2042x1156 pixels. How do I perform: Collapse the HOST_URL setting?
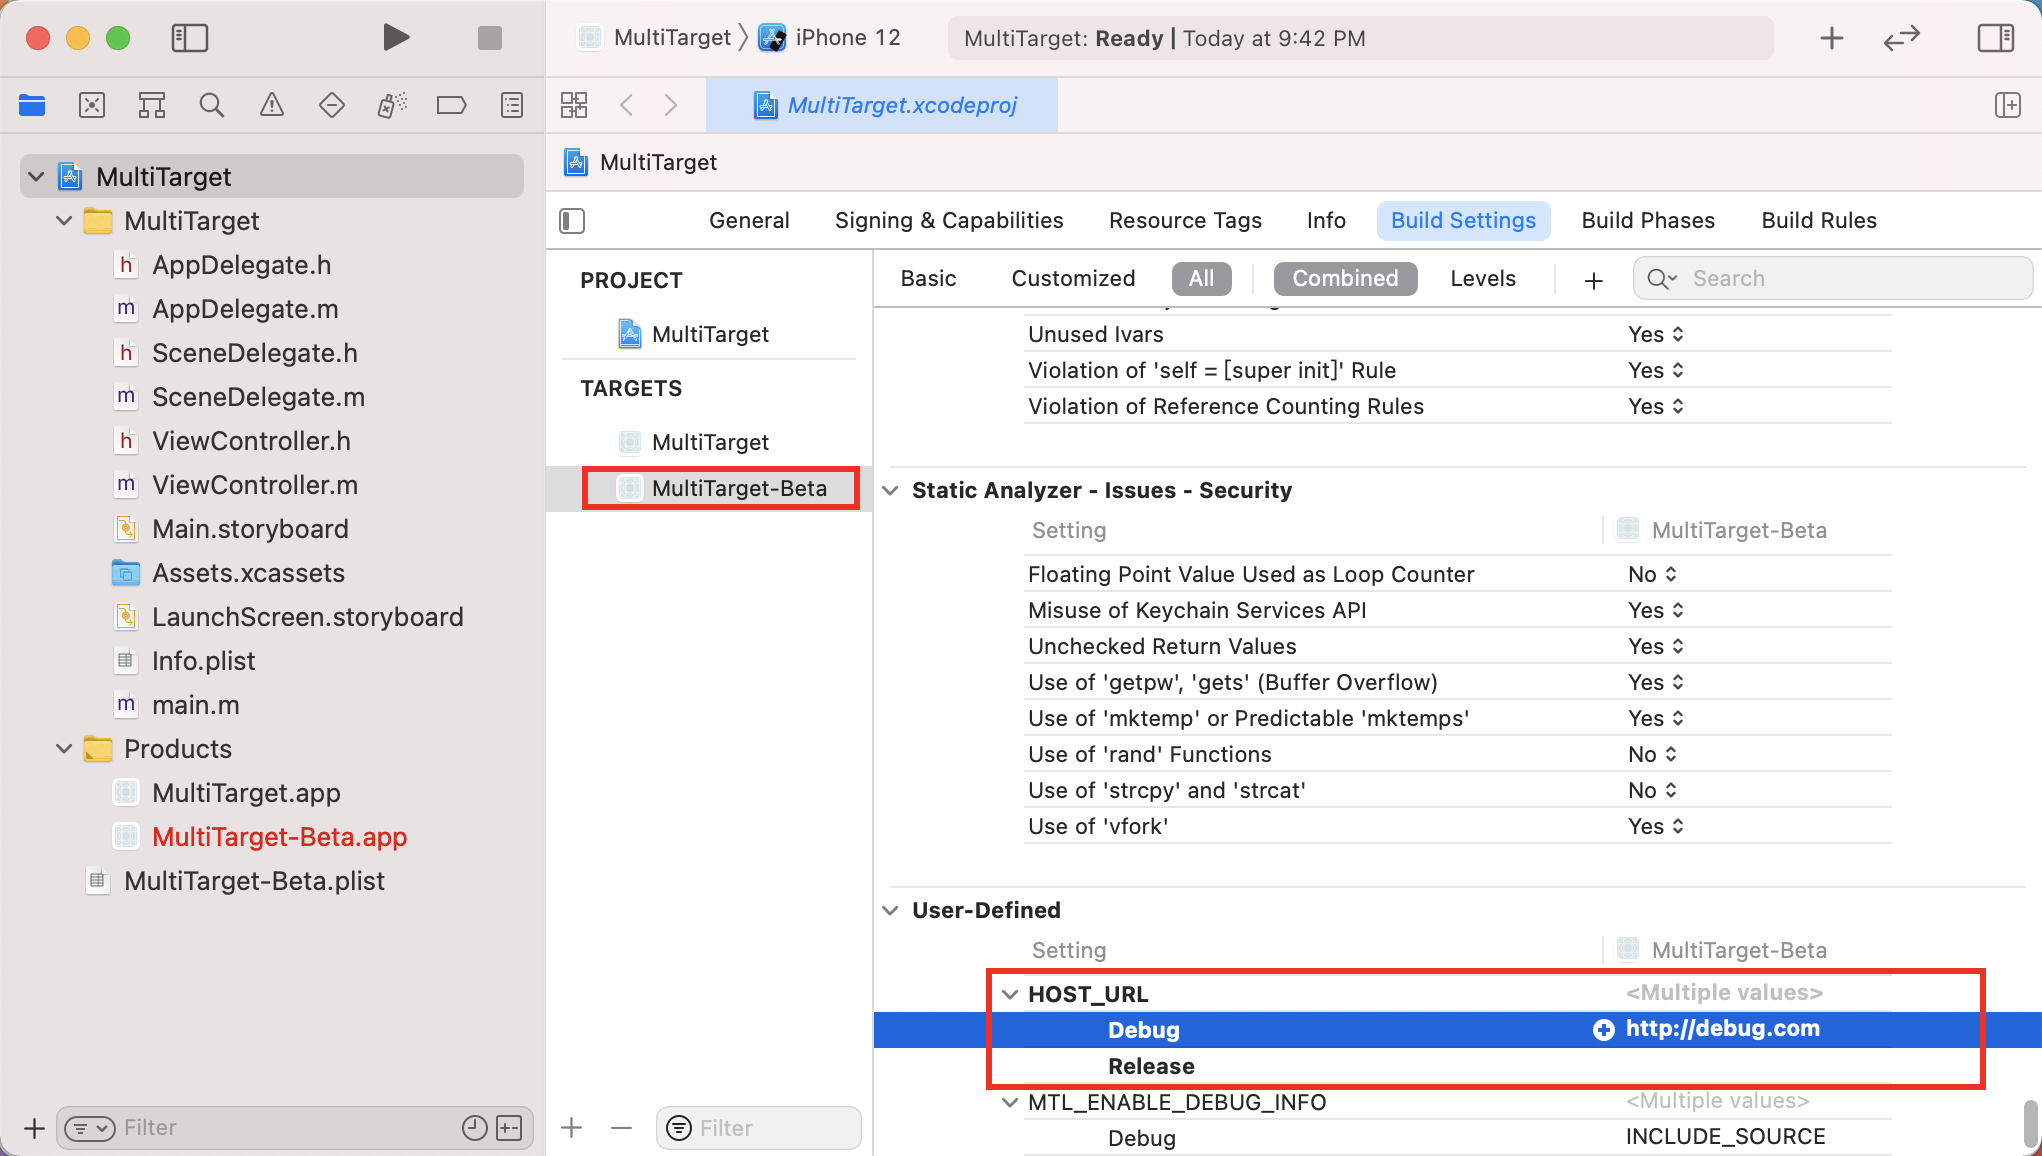click(1010, 994)
